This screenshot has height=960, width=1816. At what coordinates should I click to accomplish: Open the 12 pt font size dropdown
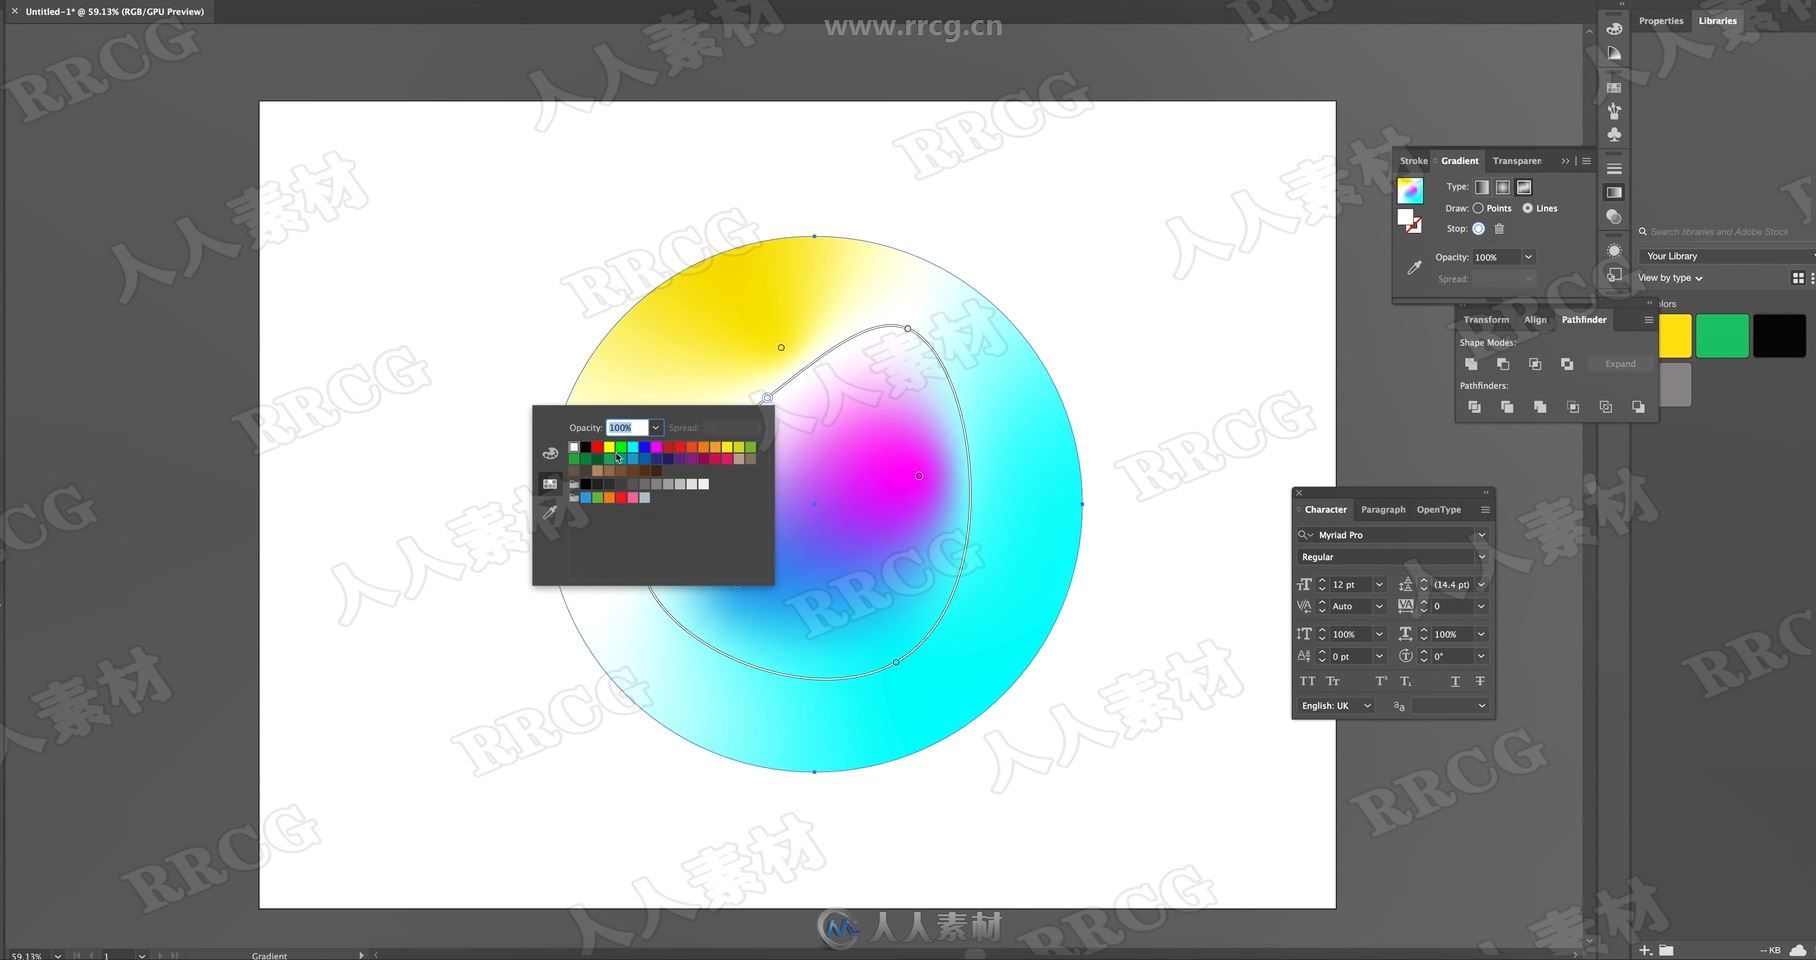click(1379, 585)
